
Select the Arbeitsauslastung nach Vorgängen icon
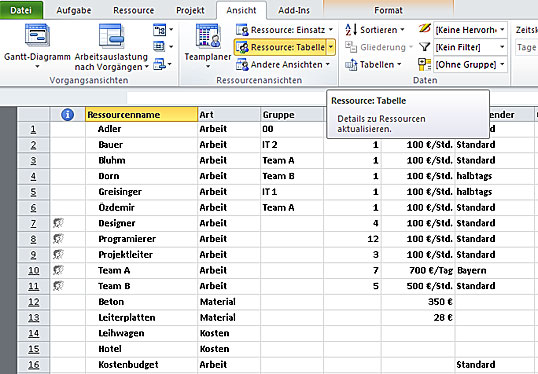pyautogui.click(x=111, y=36)
